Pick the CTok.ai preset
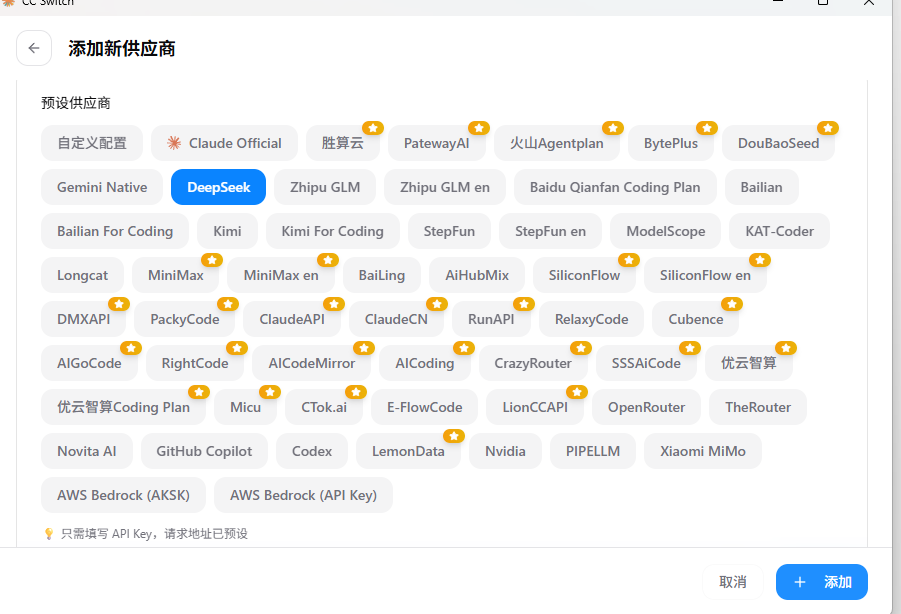Screen dimensions: 901x614 pos(324,407)
